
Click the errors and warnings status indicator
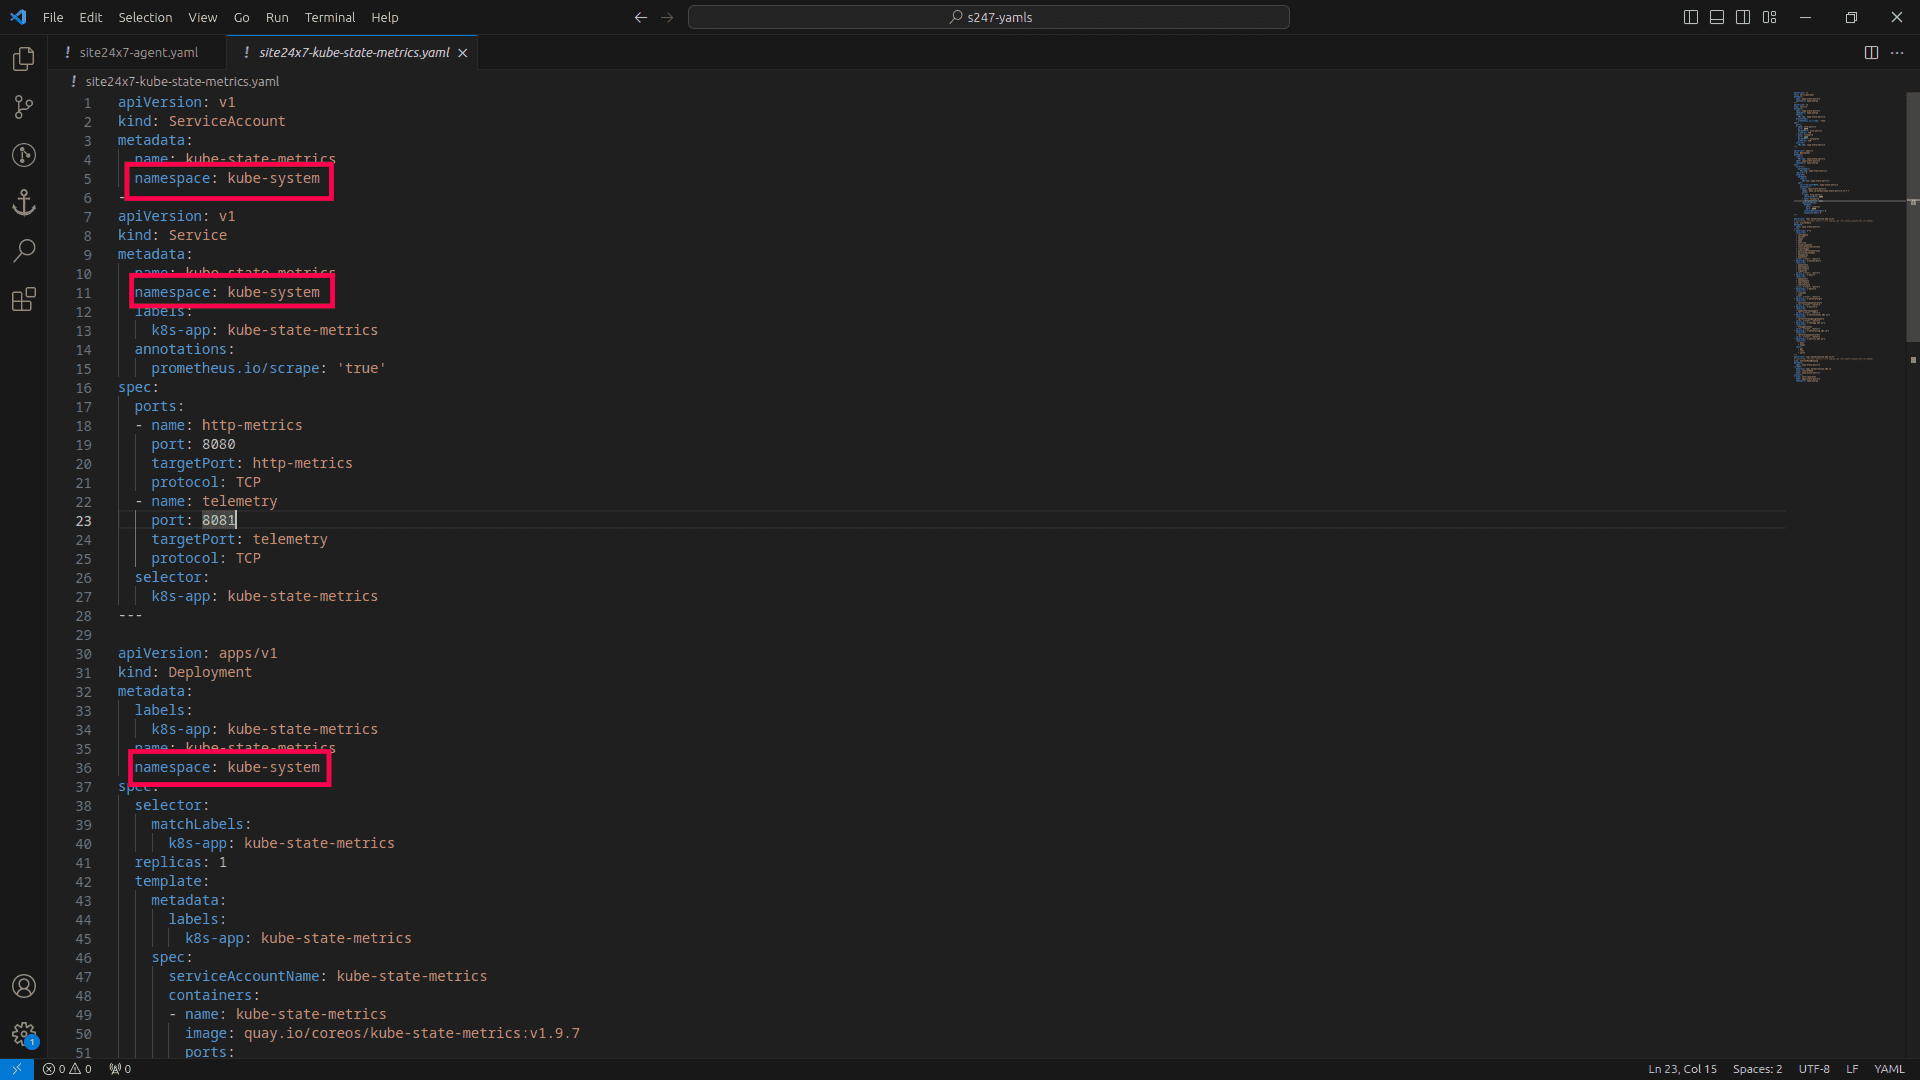pyautogui.click(x=67, y=1069)
